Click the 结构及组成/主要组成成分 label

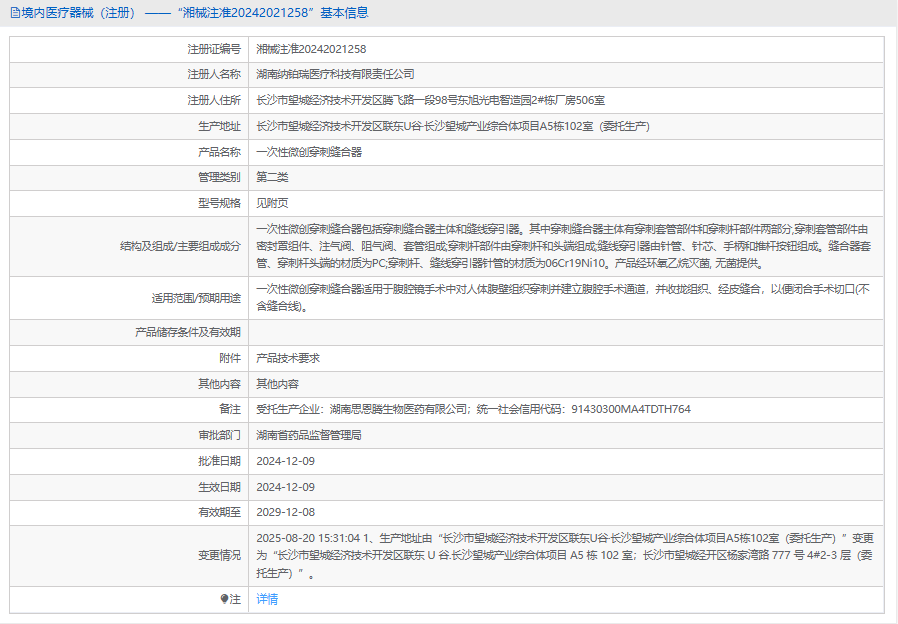coord(180,246)
